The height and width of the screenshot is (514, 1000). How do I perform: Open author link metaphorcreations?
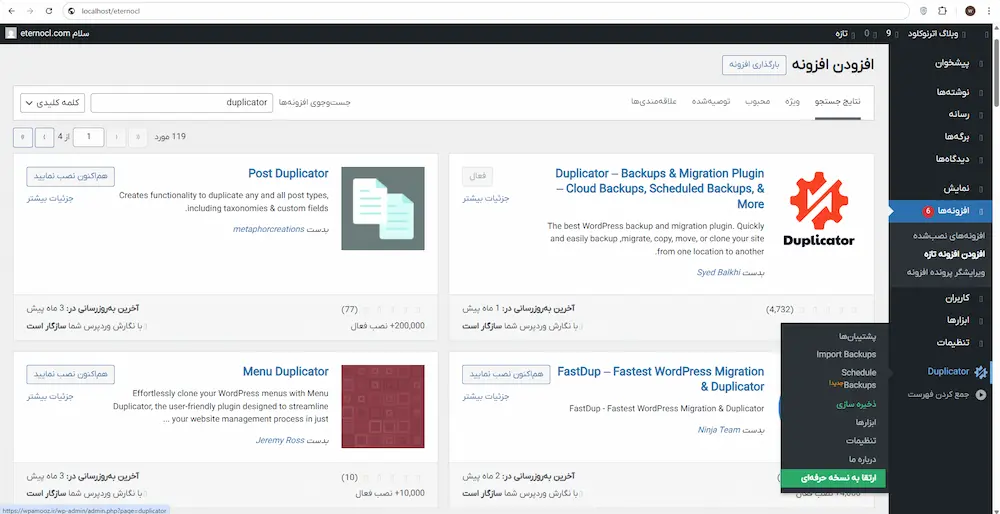pyautogui.click(x=268, y=229)
